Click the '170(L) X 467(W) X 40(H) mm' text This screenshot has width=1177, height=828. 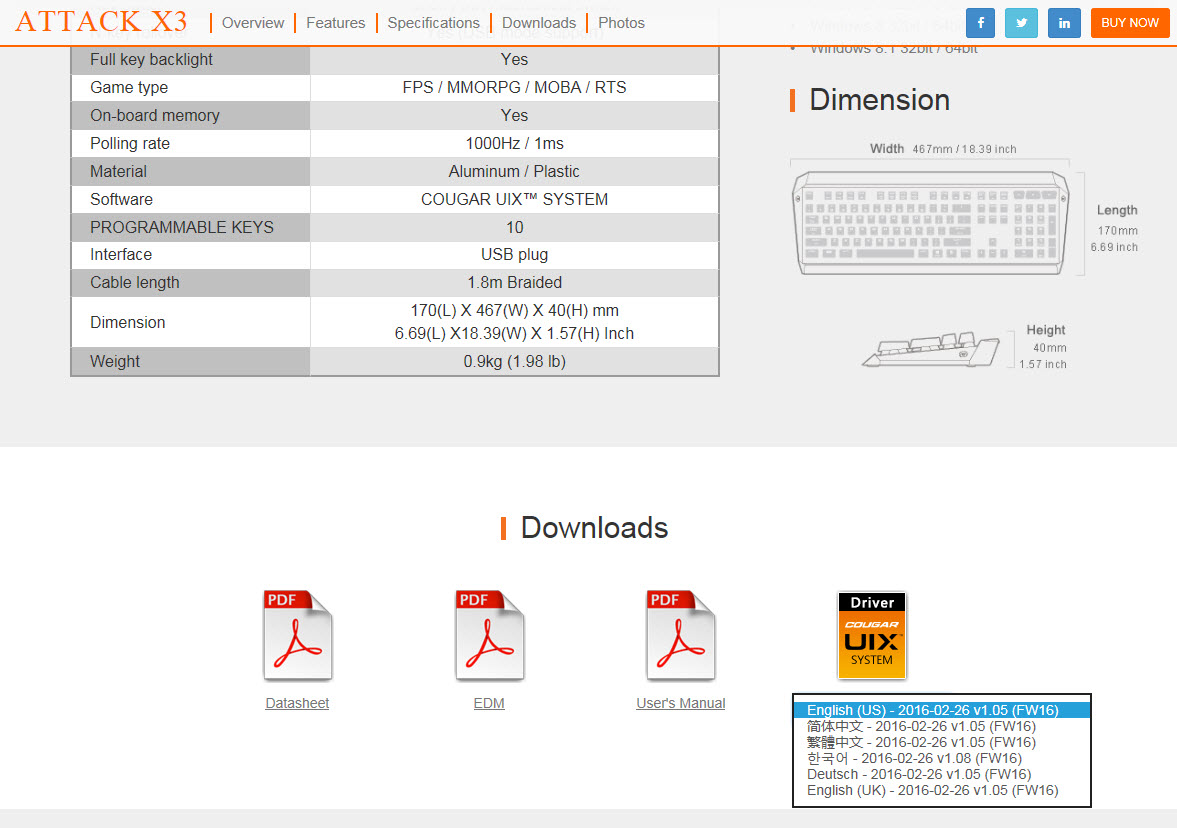[514, 311]
